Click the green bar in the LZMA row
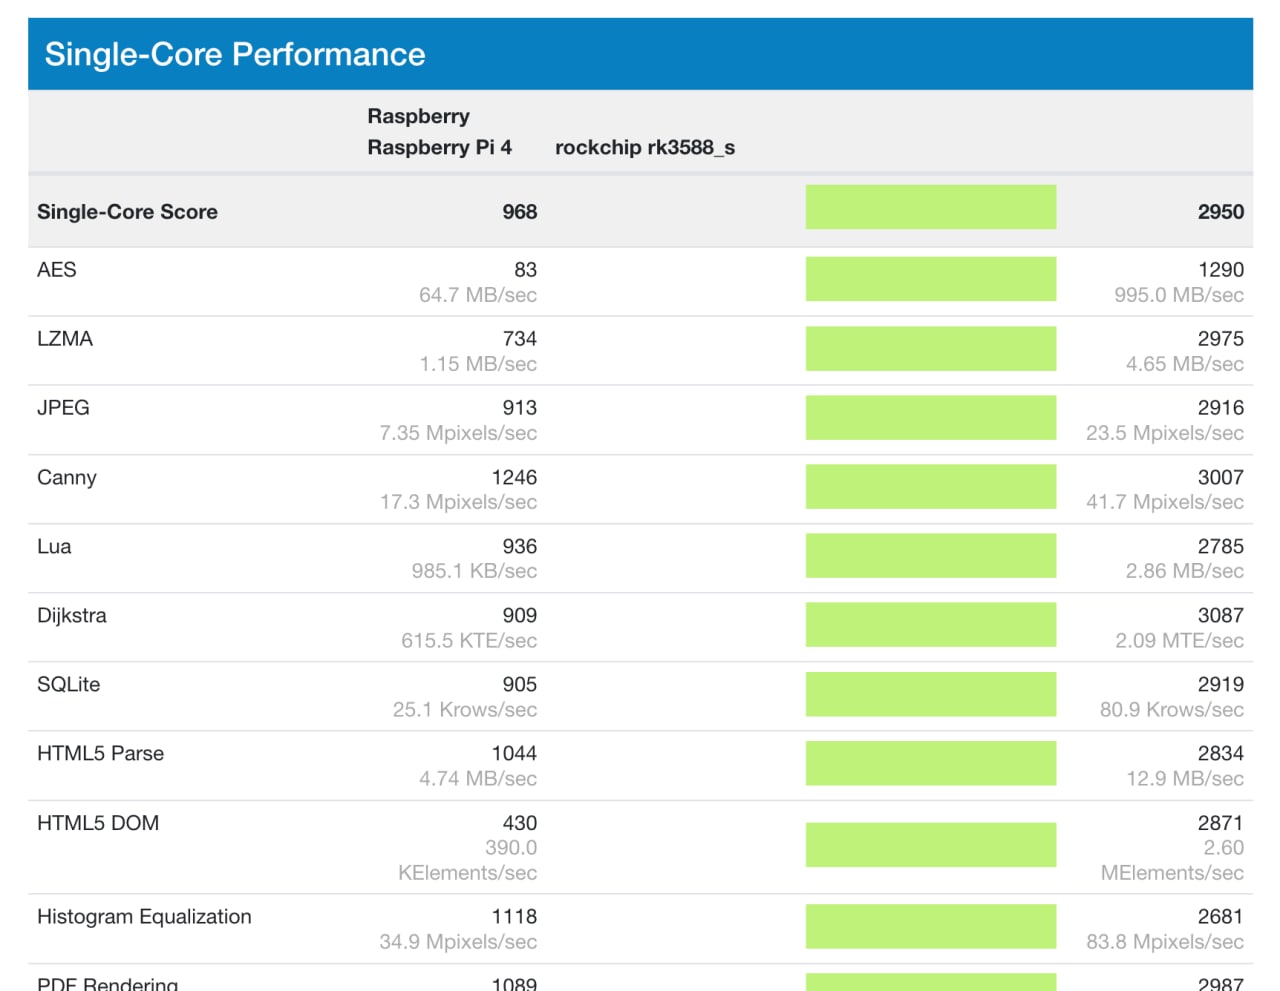Image resolution: width=1280 pixels, height=991 pixels. (930, 348)
